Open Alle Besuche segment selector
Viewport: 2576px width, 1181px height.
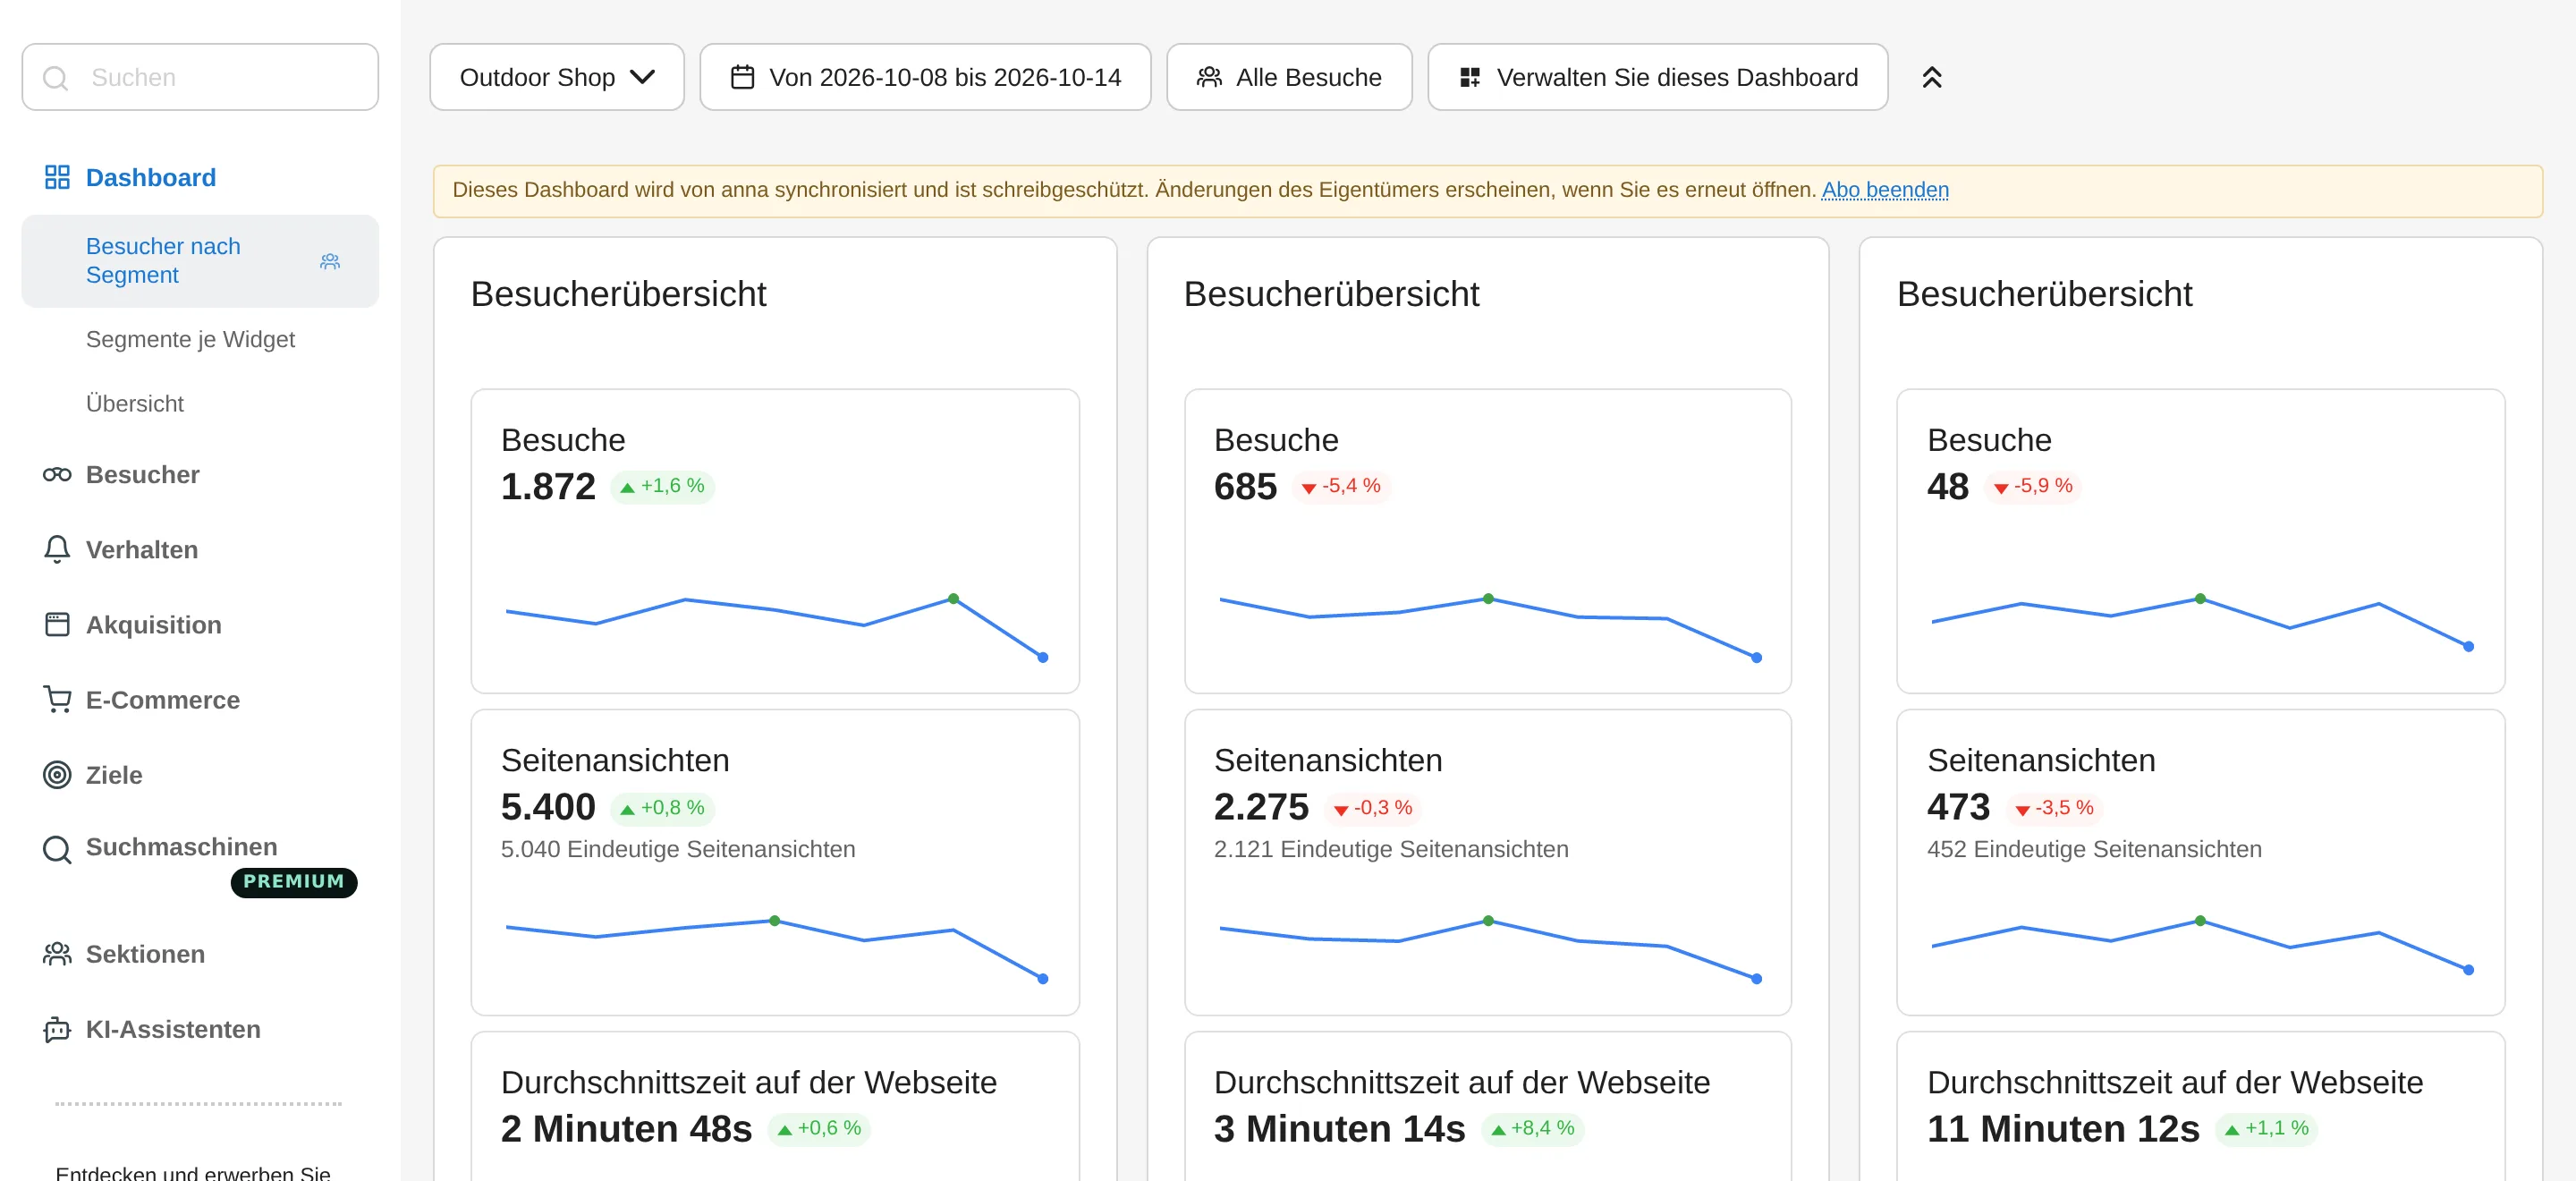pos(1289,77)
